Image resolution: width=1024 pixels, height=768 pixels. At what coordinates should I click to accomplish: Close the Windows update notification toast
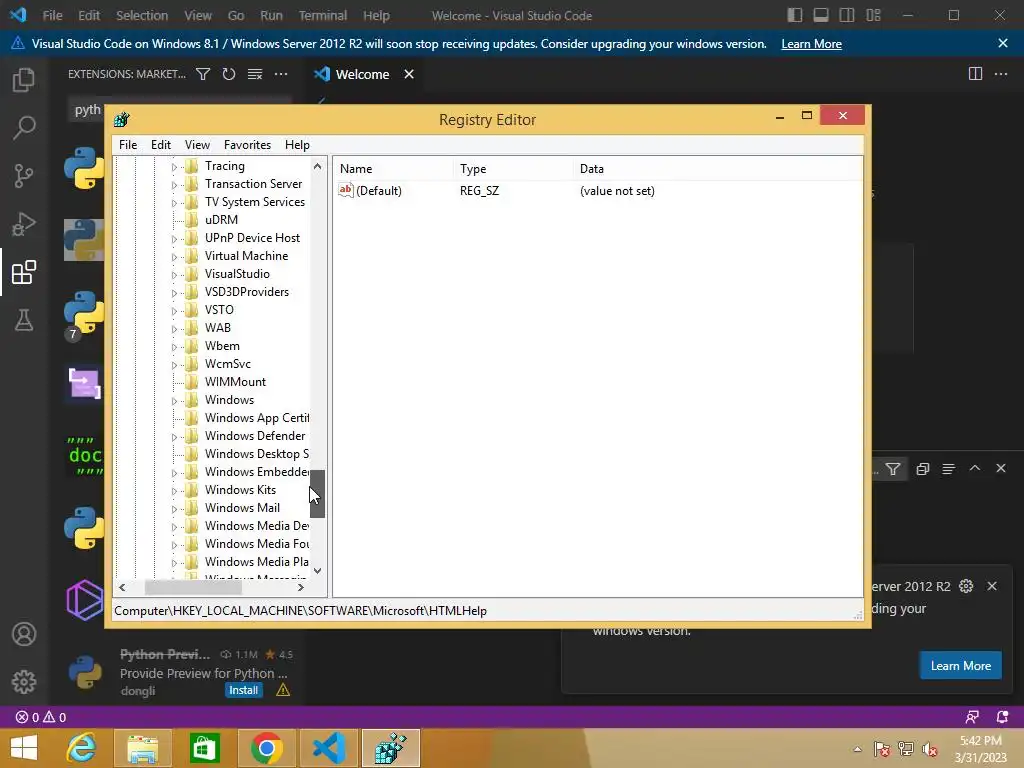point(991,586)
